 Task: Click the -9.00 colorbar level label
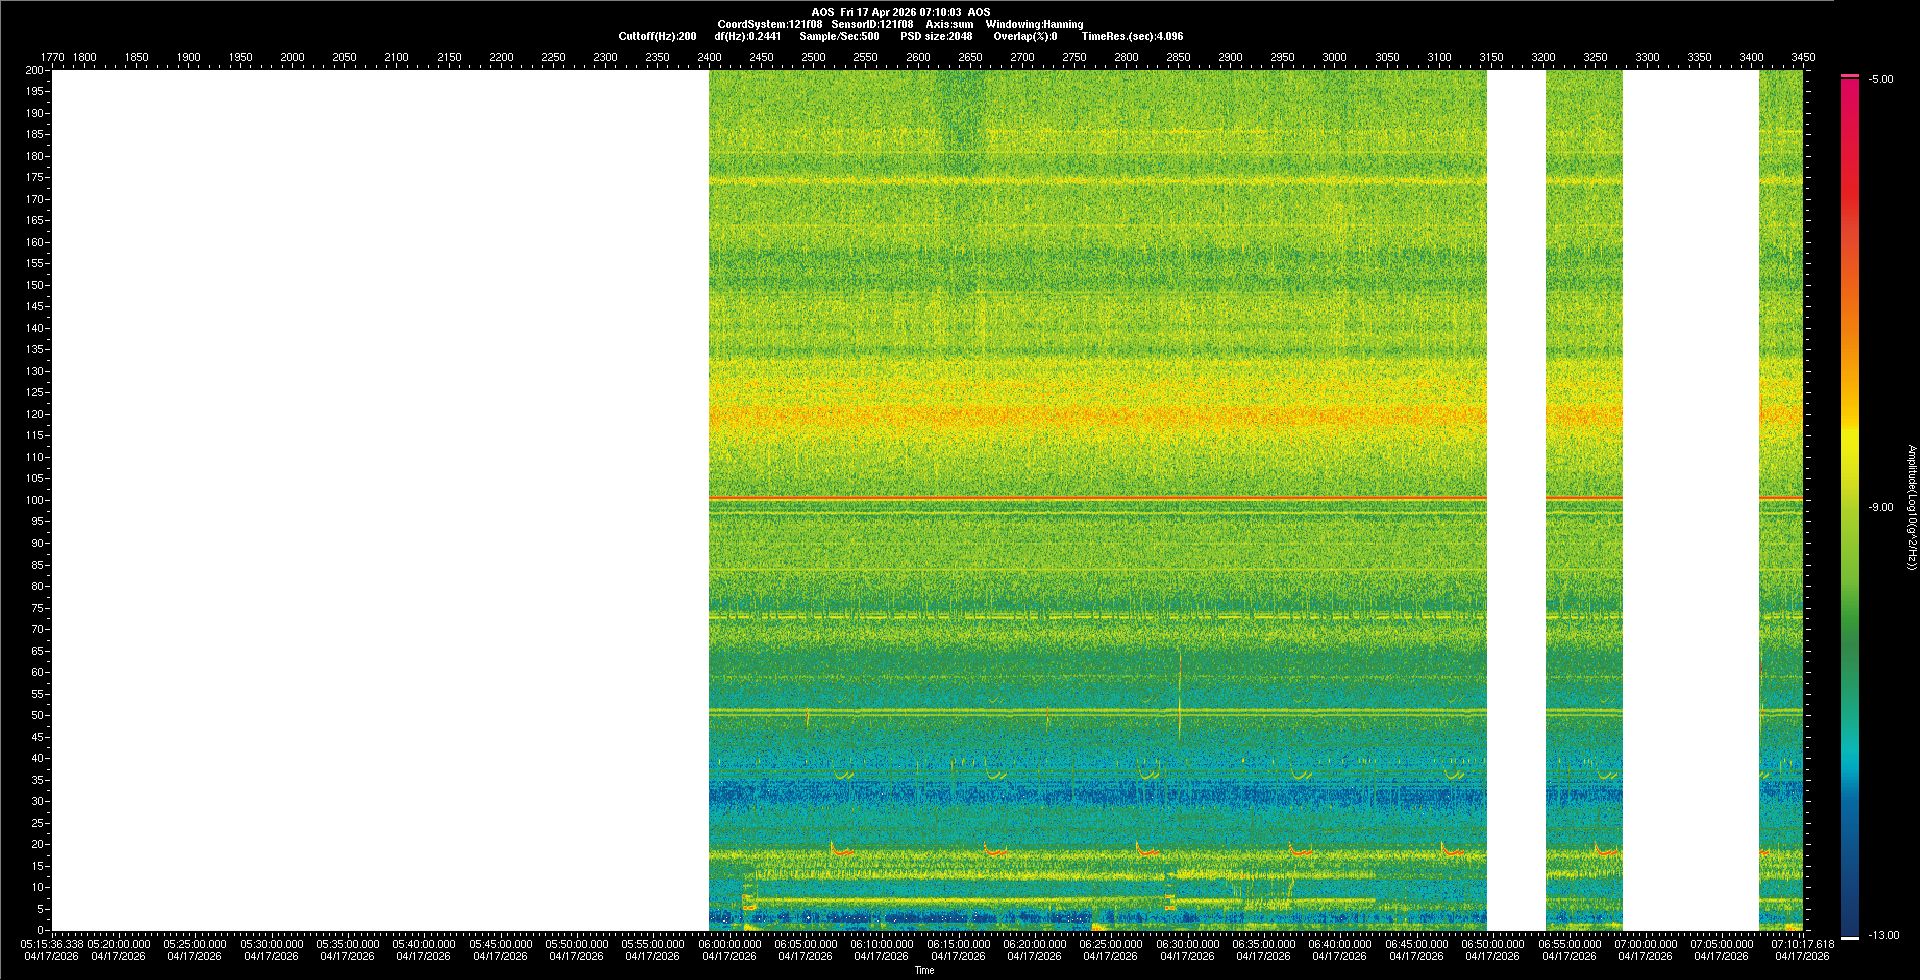point(1880,507)
